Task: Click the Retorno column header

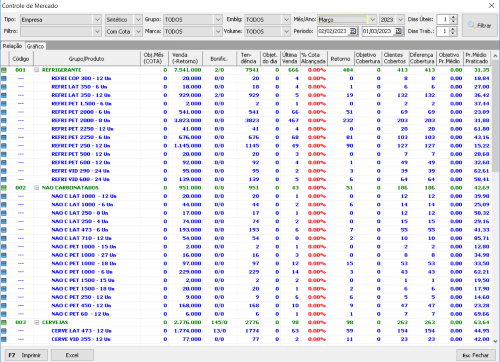Action: click(x=341, y=59)
